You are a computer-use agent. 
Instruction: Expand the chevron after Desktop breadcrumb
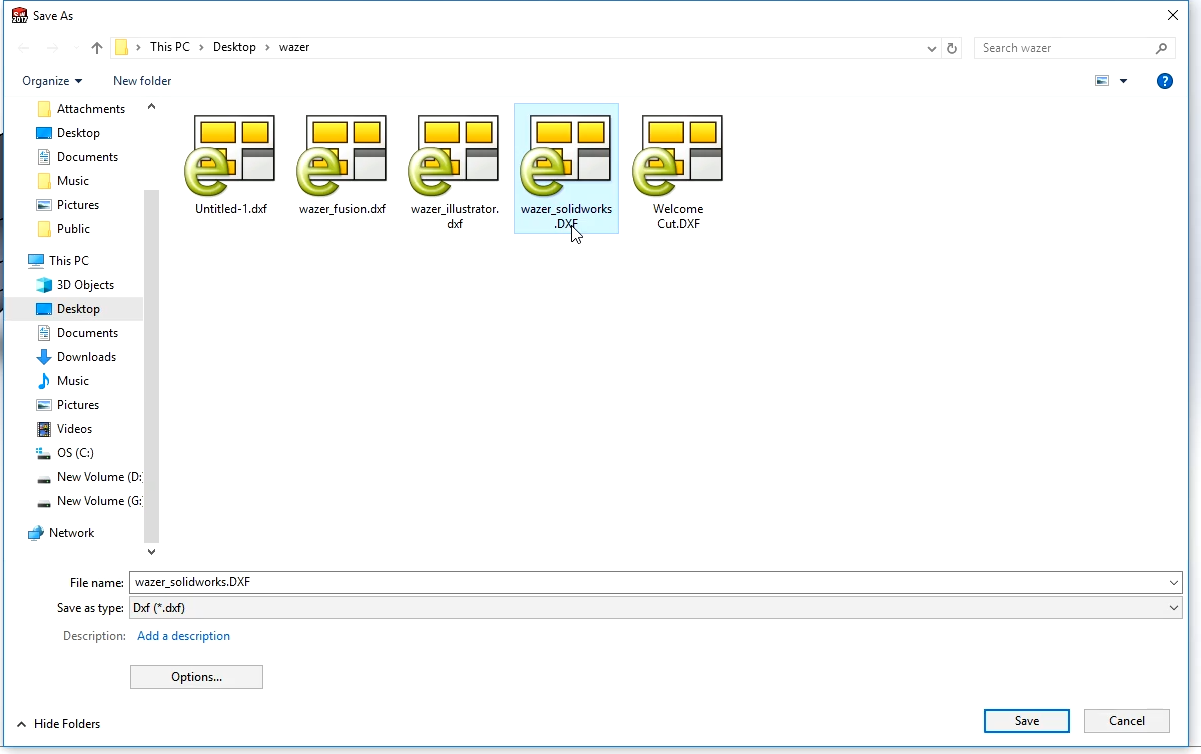pyautogui.click(x=268, y=47)
